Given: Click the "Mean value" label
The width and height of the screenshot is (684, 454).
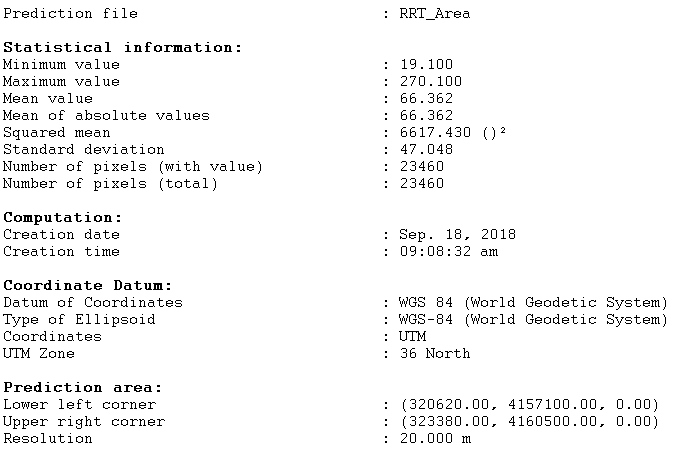Looking at the screenshot, I should coord(48,99).
